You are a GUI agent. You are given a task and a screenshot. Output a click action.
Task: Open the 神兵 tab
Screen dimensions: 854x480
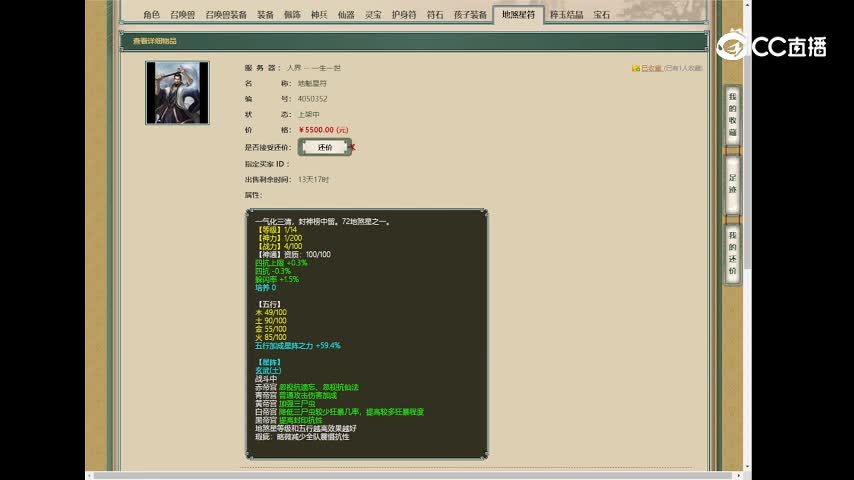click(319, 15)
